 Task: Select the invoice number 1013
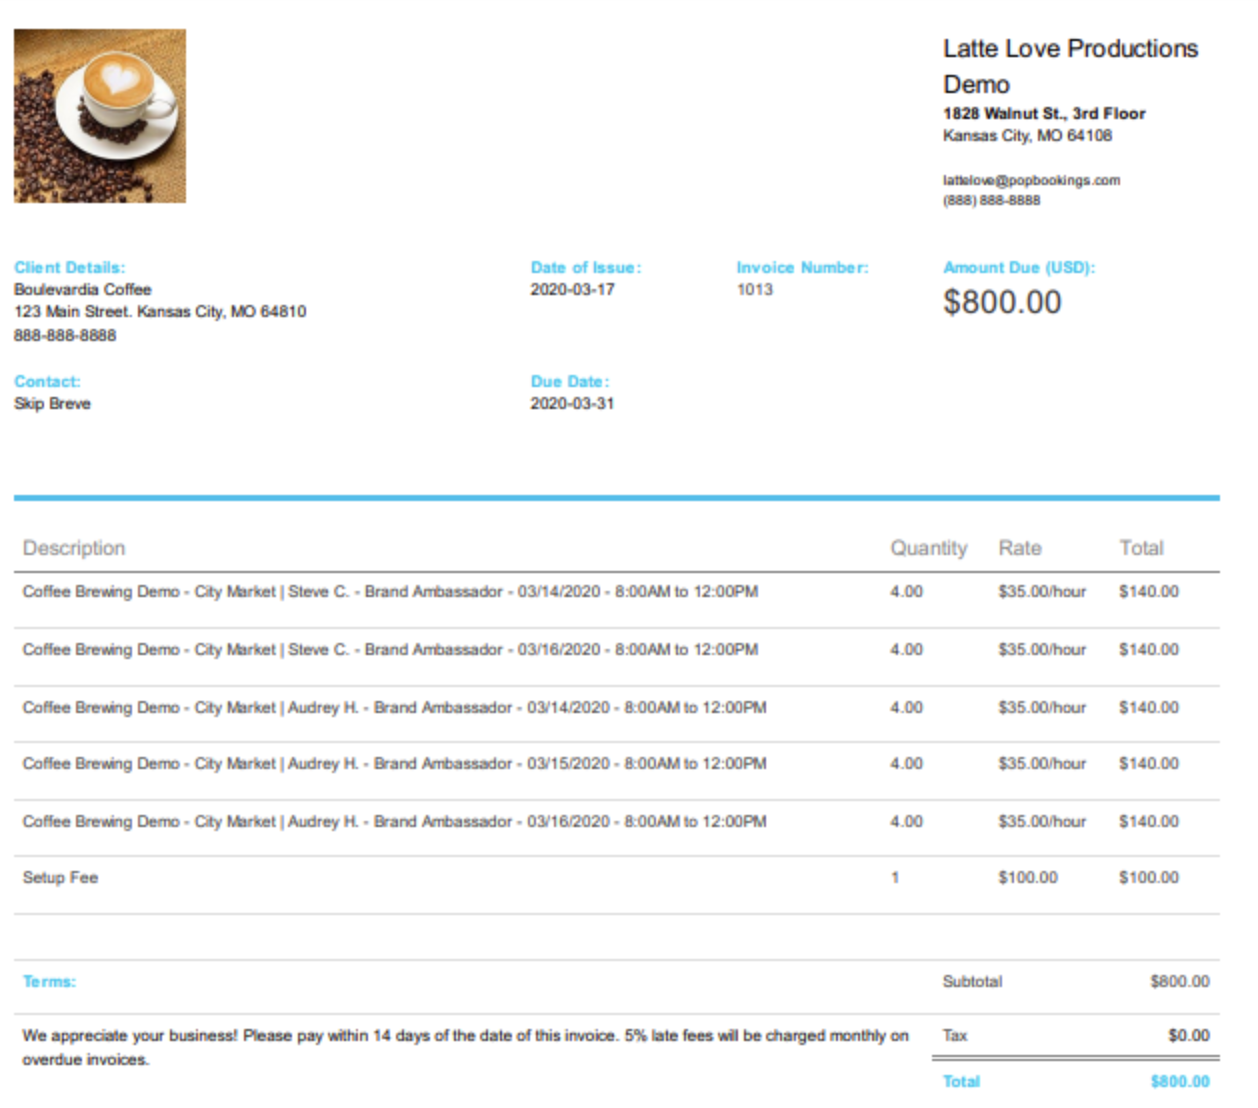pyautogui.click(x=754, y=289)
